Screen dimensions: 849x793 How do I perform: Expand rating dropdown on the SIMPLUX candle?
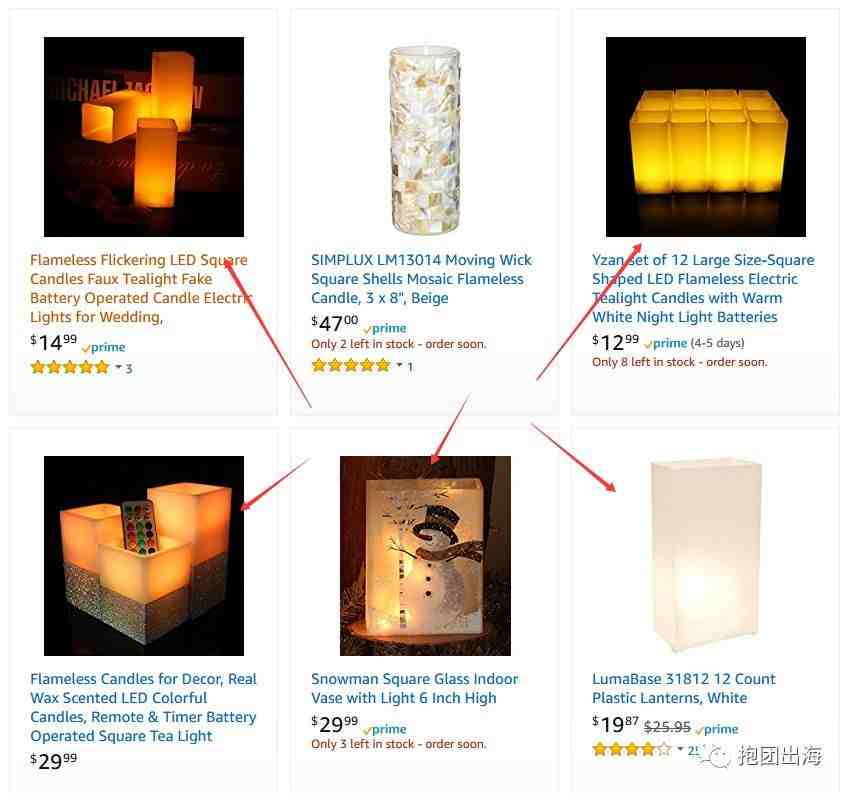(x=400, y=365)
